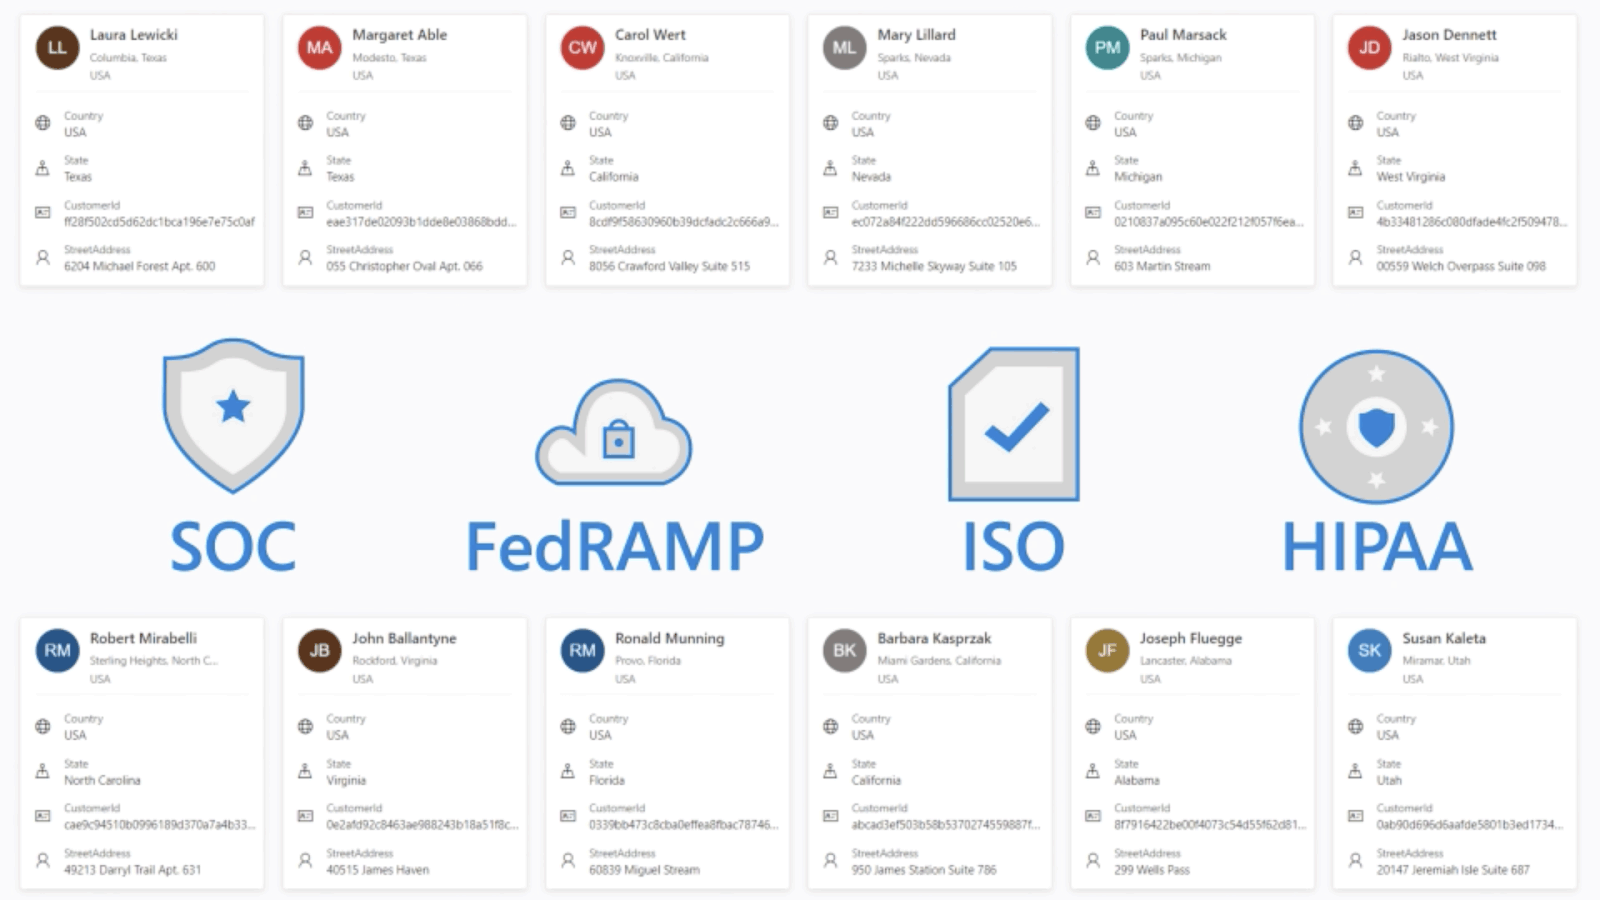
Task: Open John Ballantyne's name heading
Action: pos(404,638)
